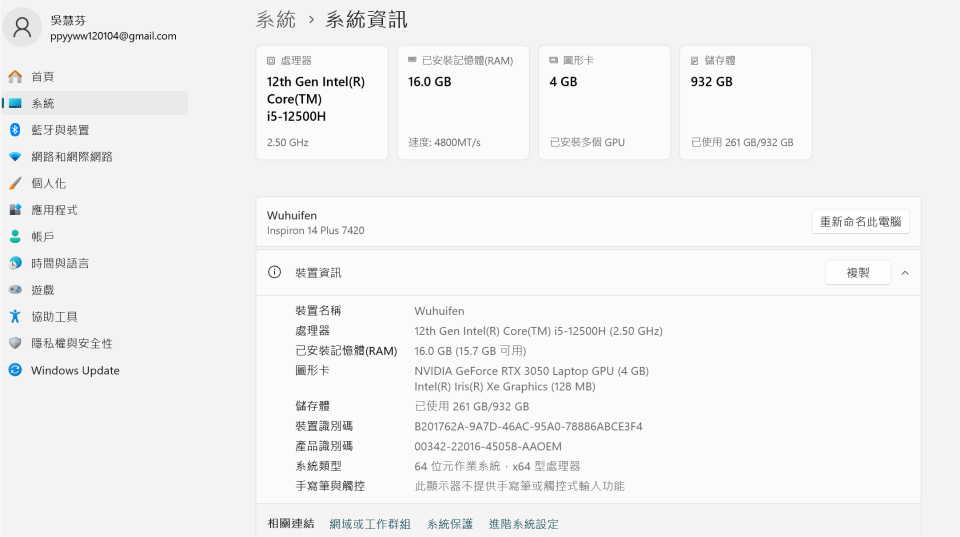Open 遊戲 settings page
Screen dimensions: 960x537
click(x=95, y=290)
